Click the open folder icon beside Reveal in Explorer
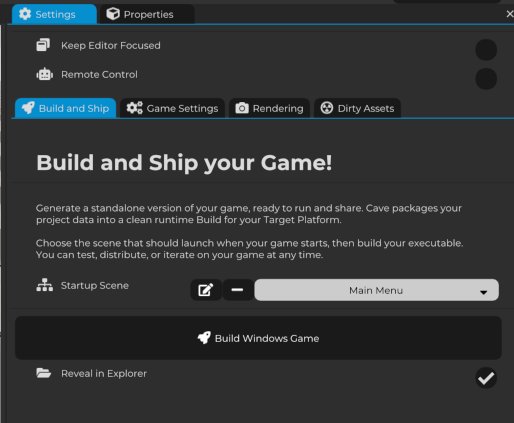Image resolution: width=514 pixels, height=423 pixels. pyautogui.click(x=44, y=373)
